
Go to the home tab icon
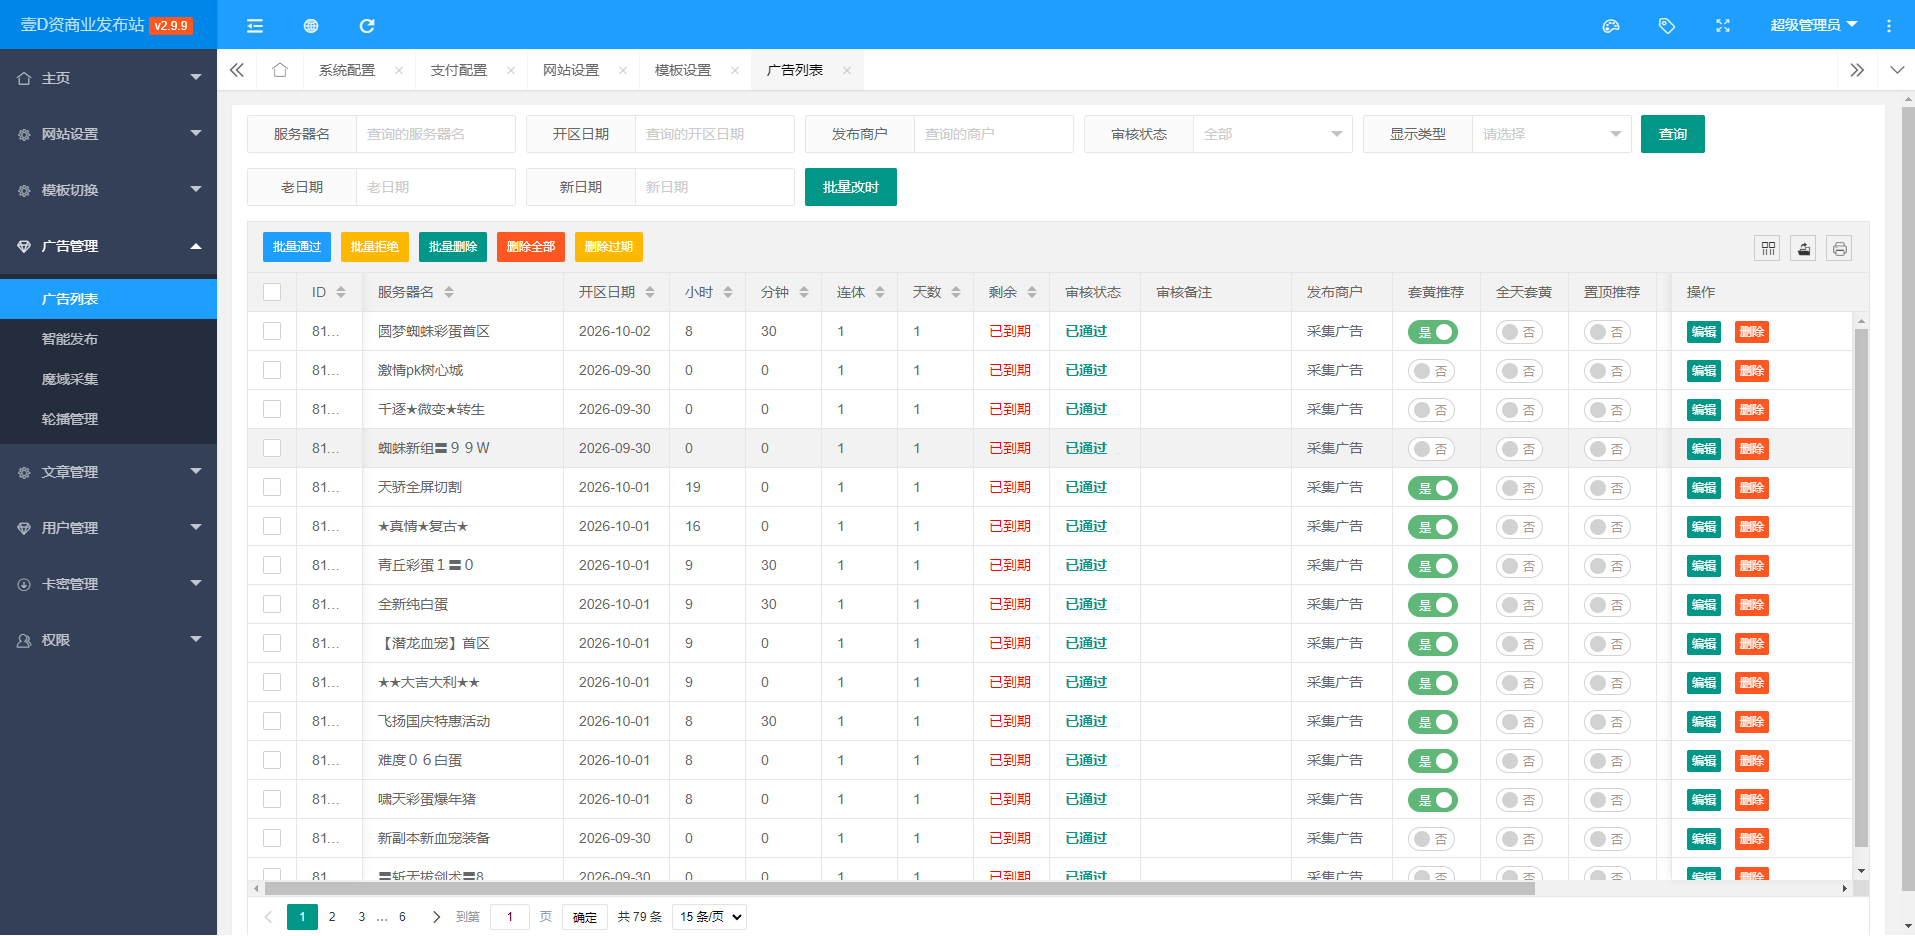coord(280,70)
